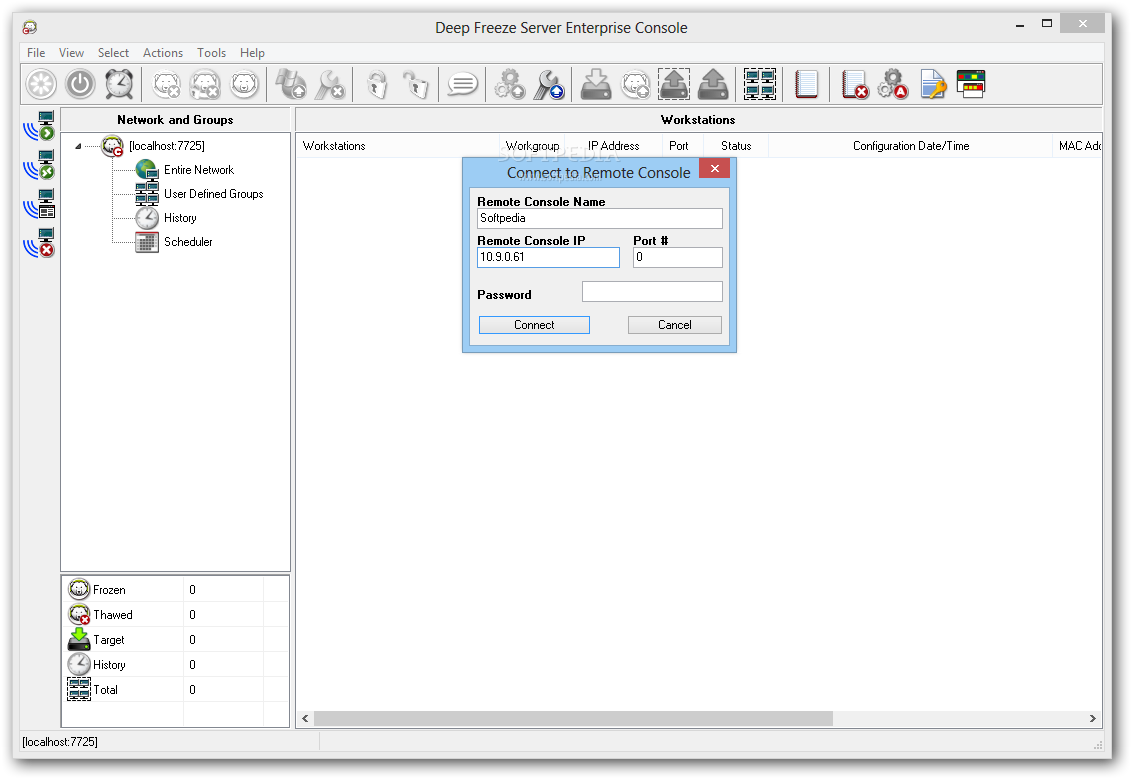Open the Help menu
The height and width of the screenshot is (779, 1132).
click(x=253, y=53)
